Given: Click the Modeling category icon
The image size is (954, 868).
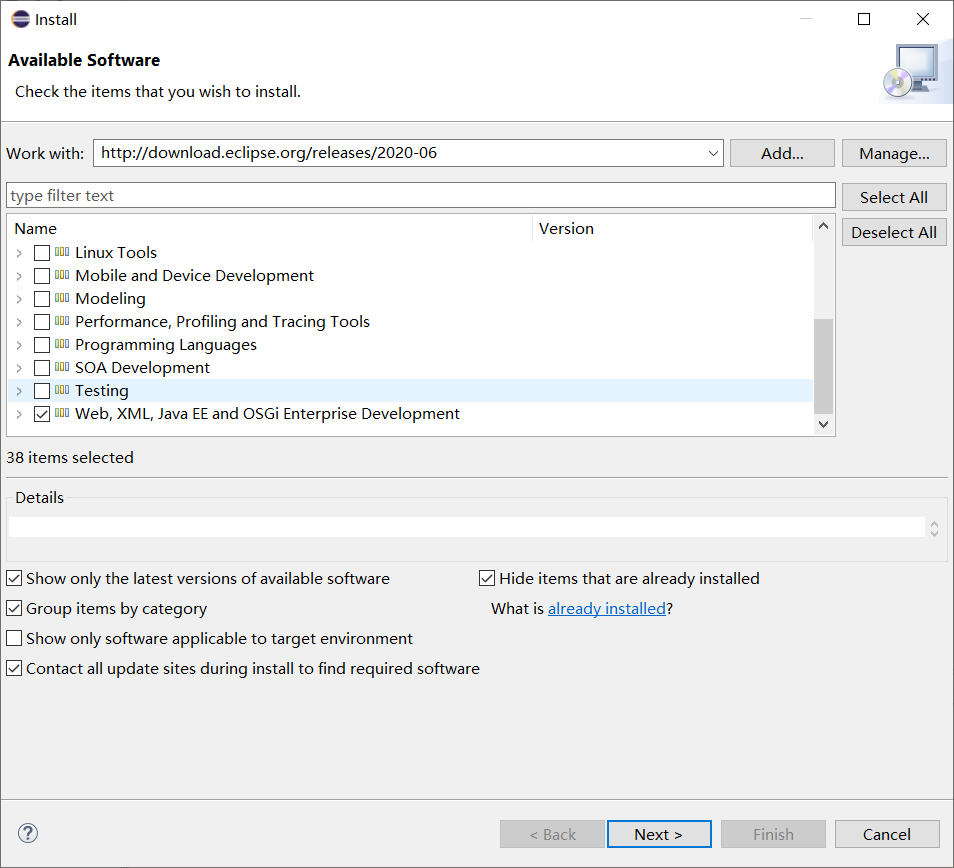Looking at the screenshot, I should 62,298.
